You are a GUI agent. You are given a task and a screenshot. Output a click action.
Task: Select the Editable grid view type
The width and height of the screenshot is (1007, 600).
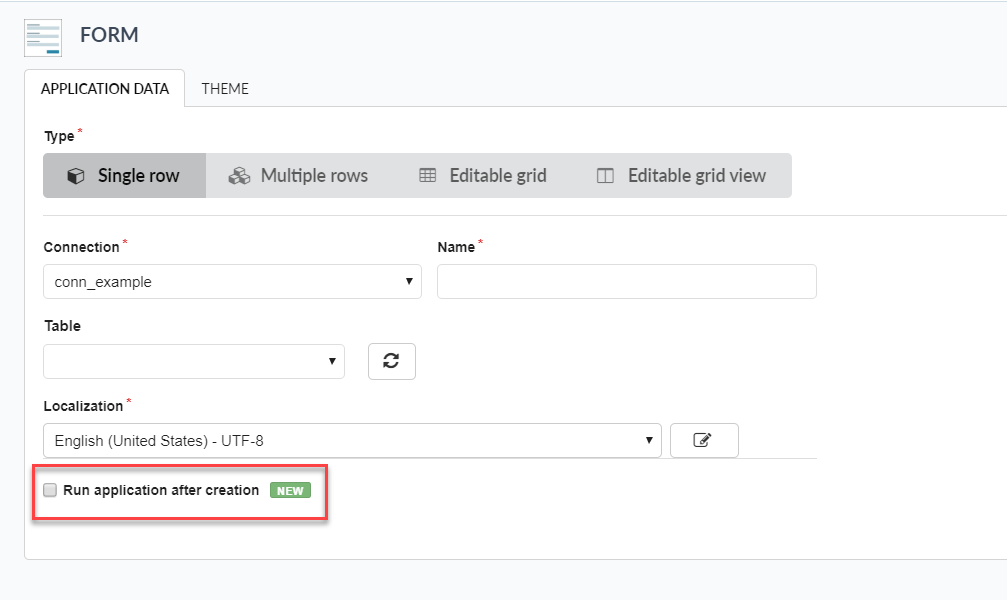pyautogui.click(x=682, y=175)
